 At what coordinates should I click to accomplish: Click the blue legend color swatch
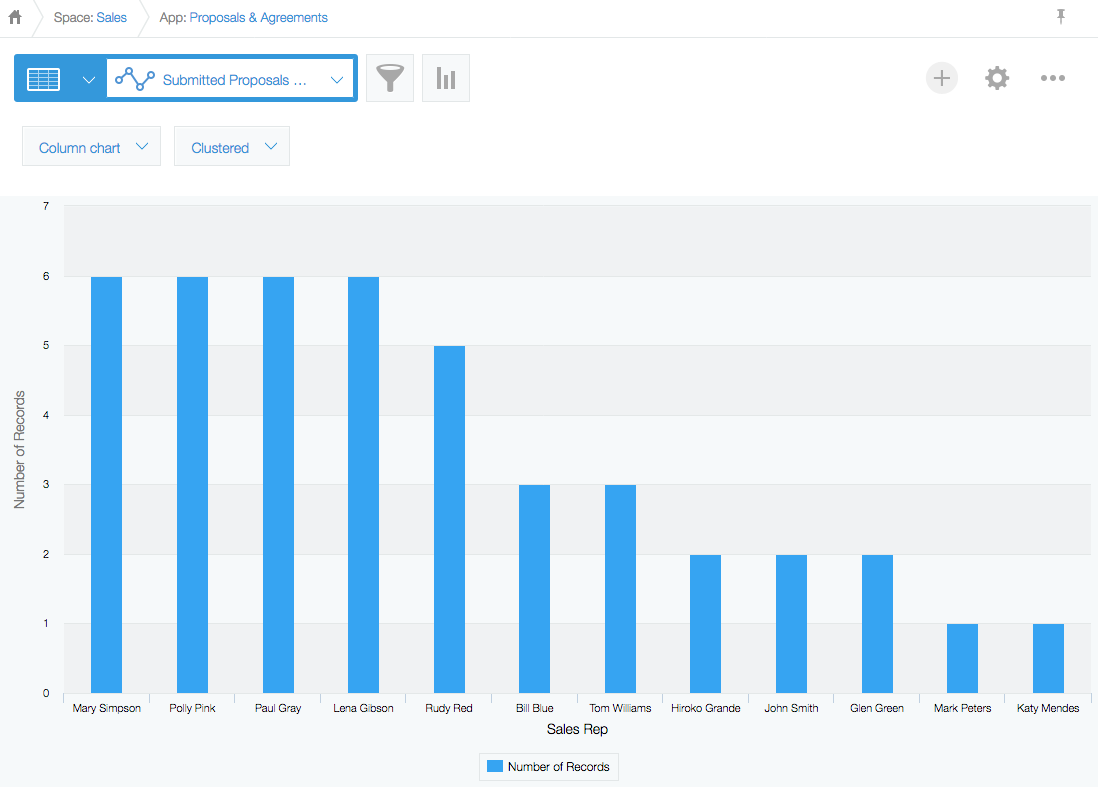tap(494, 767)
